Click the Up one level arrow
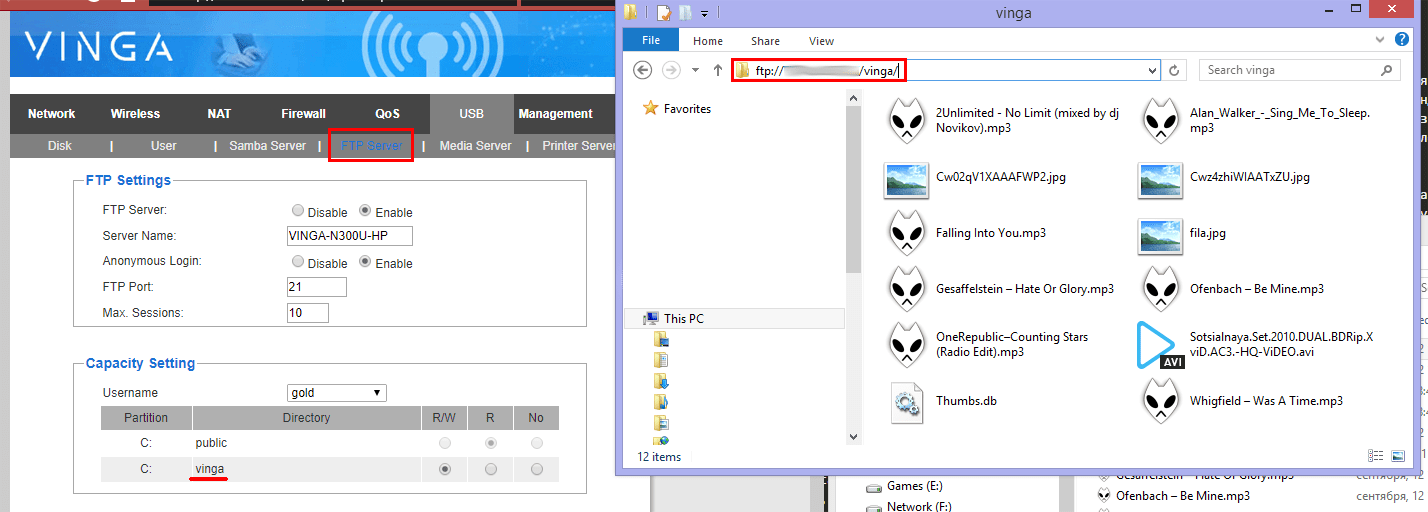This screenshot has height=512, width=1428. click(x=717, y=70)
